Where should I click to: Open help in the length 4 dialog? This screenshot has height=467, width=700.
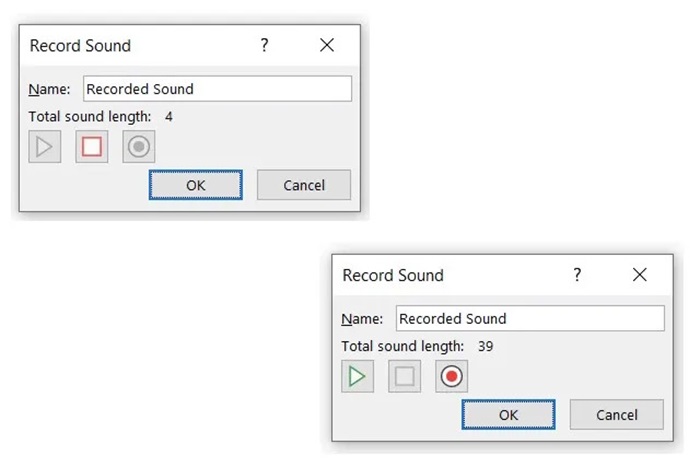(264, 45)
